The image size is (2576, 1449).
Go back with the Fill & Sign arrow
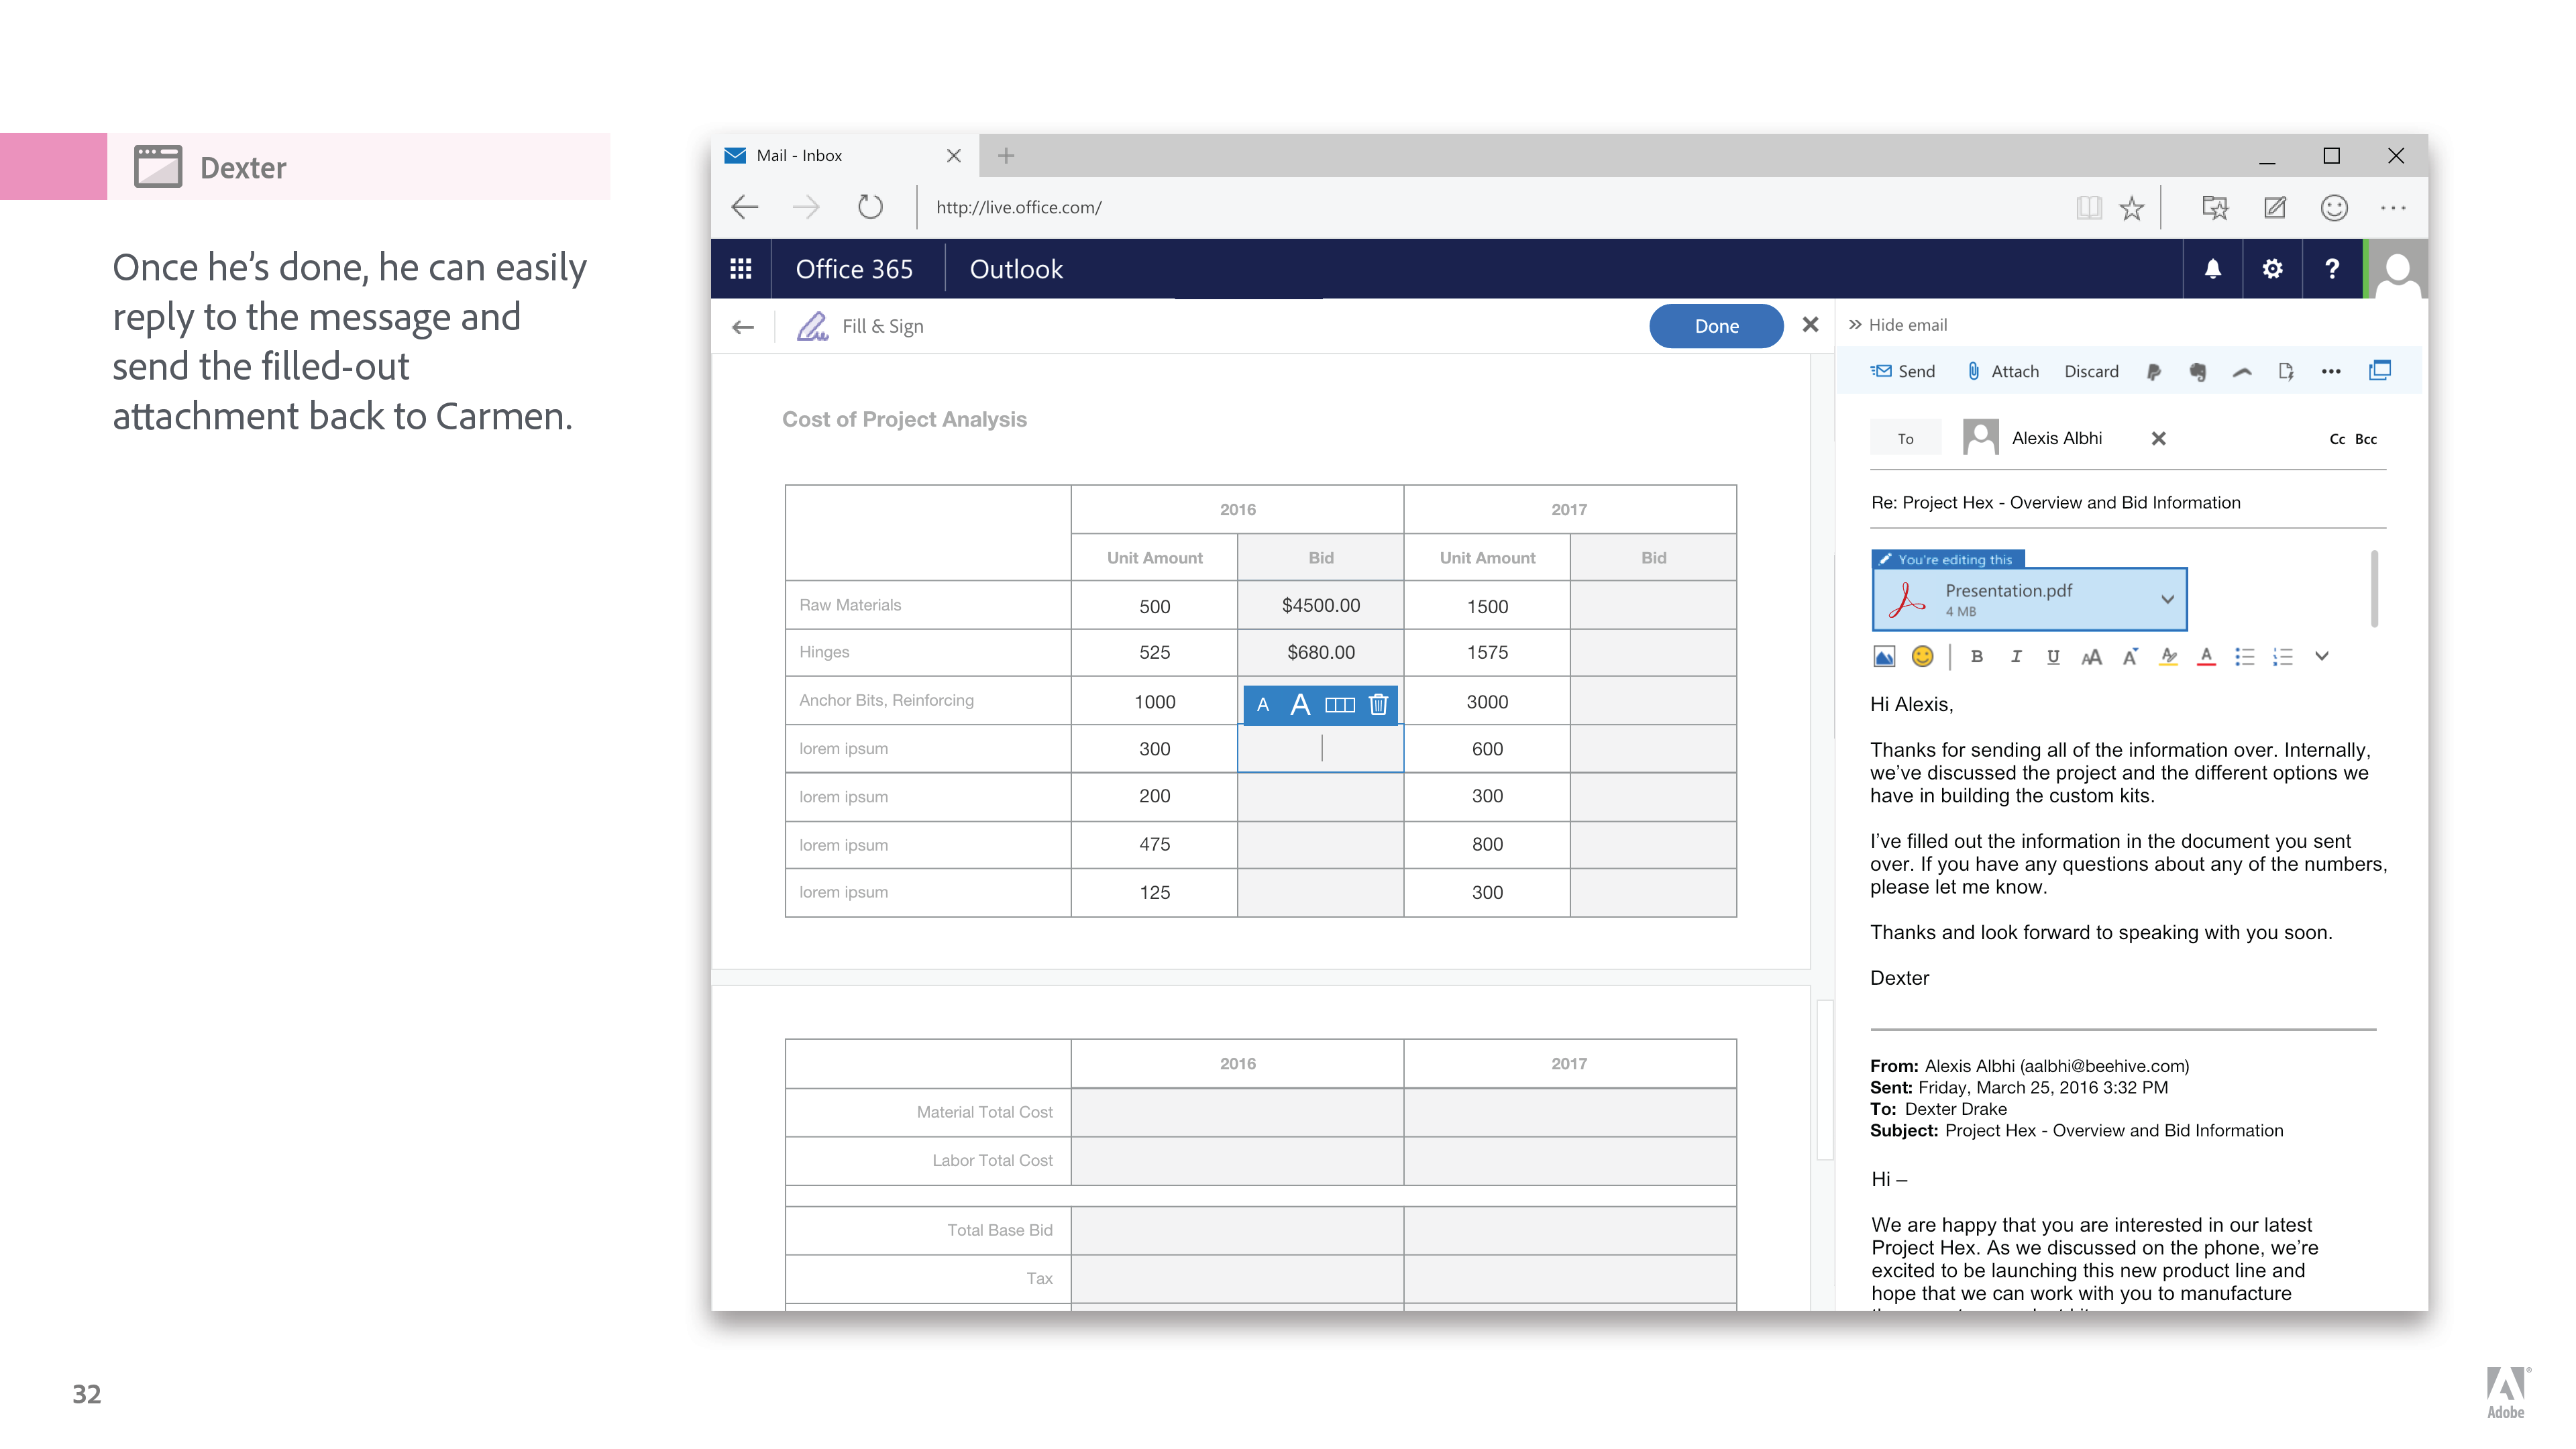743,327
